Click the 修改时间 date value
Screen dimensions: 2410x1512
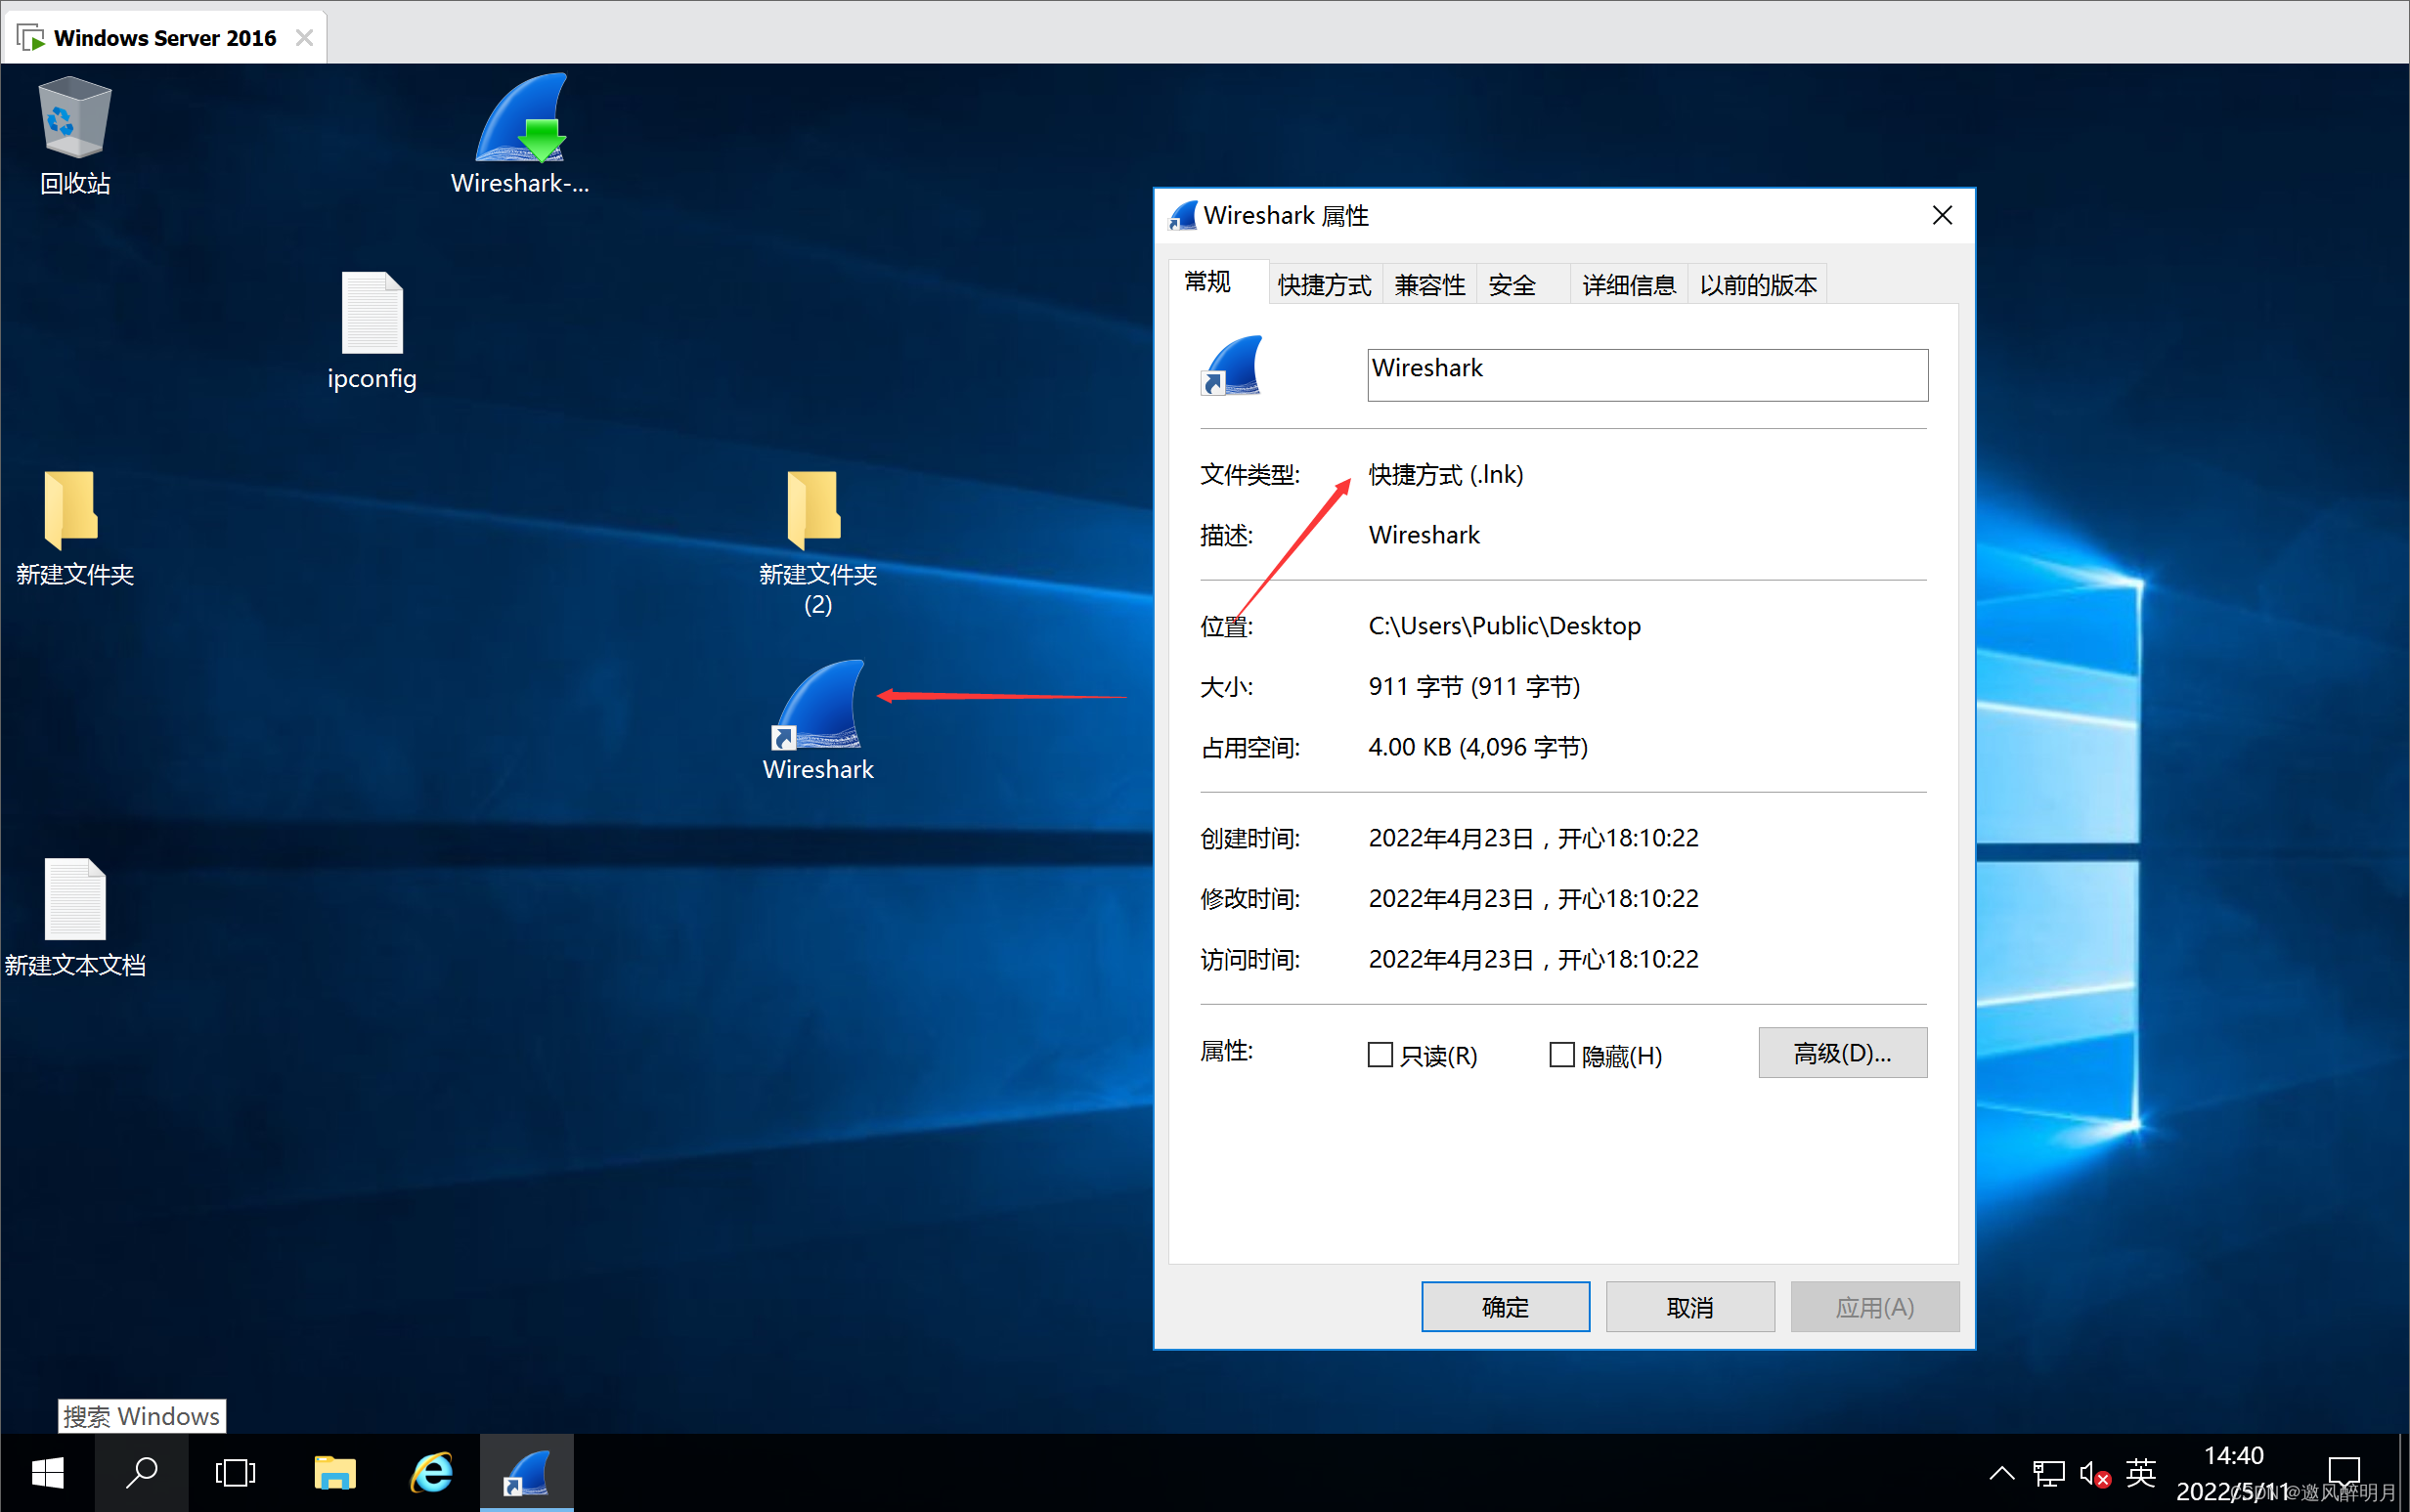pos(1533,898)
